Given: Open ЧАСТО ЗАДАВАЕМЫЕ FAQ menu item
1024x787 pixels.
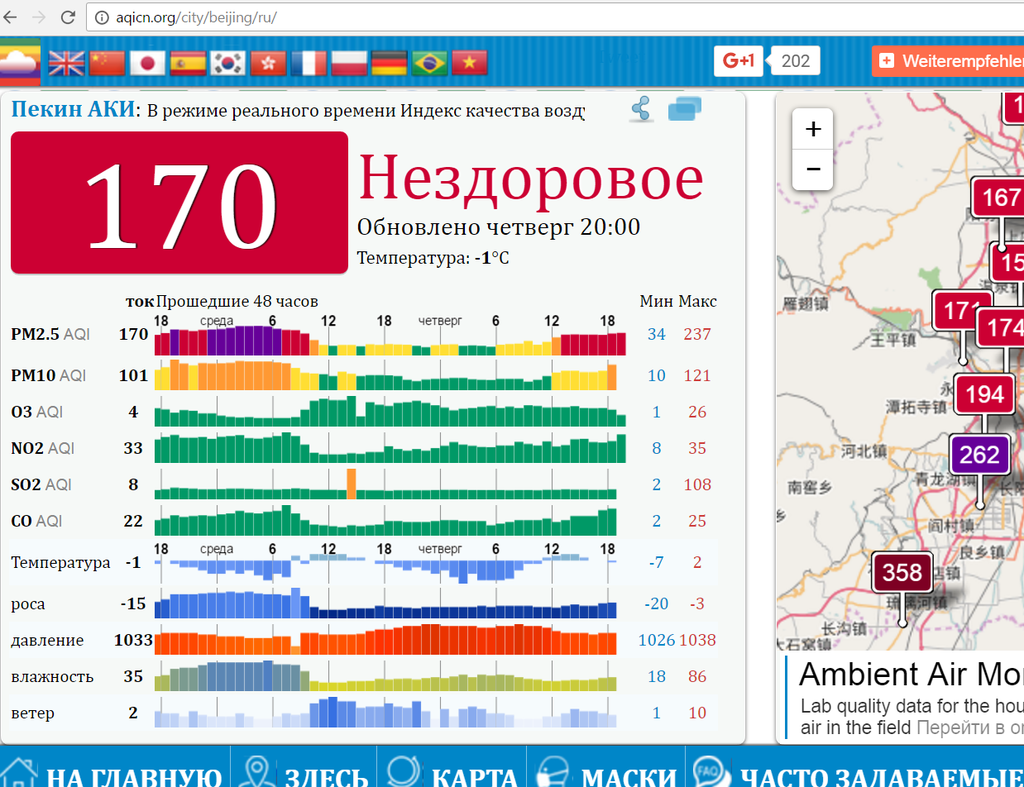Looking at the screenshot, I should (882, 777).
